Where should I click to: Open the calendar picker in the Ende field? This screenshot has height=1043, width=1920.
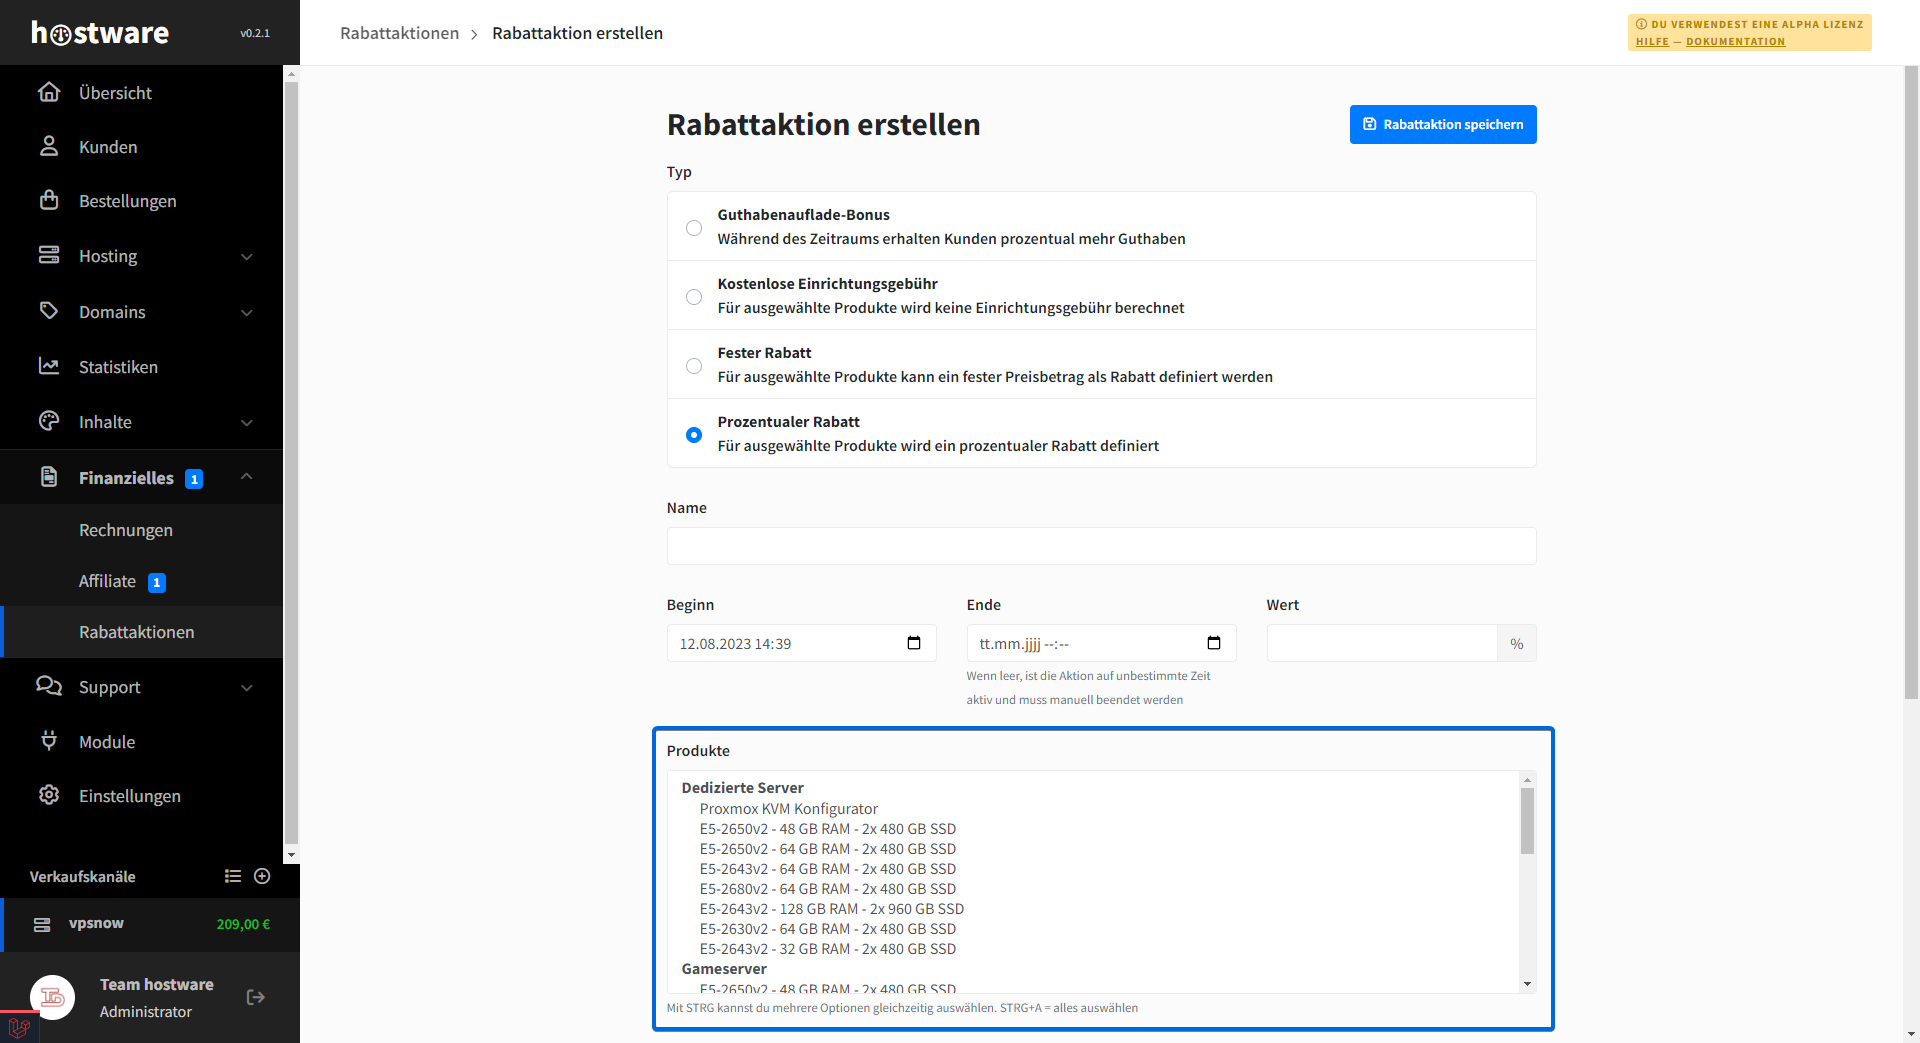1213,643
